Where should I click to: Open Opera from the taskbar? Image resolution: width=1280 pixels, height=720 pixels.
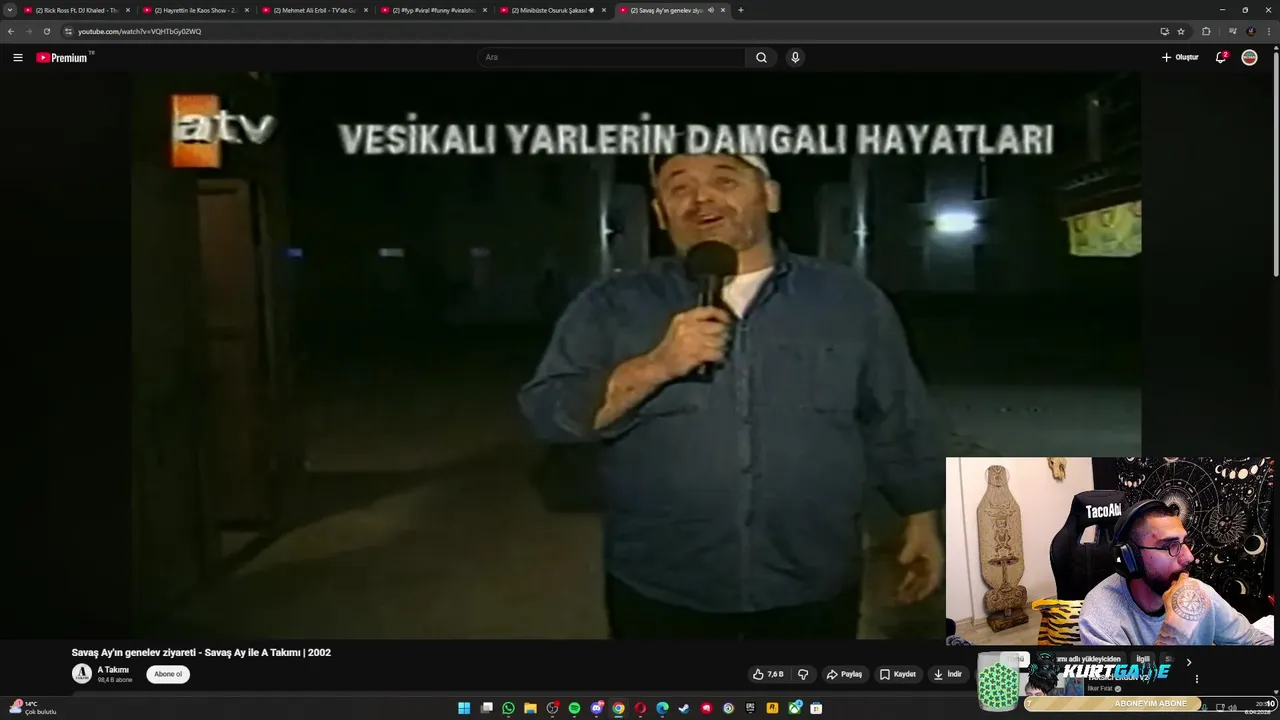pos(640,708)
